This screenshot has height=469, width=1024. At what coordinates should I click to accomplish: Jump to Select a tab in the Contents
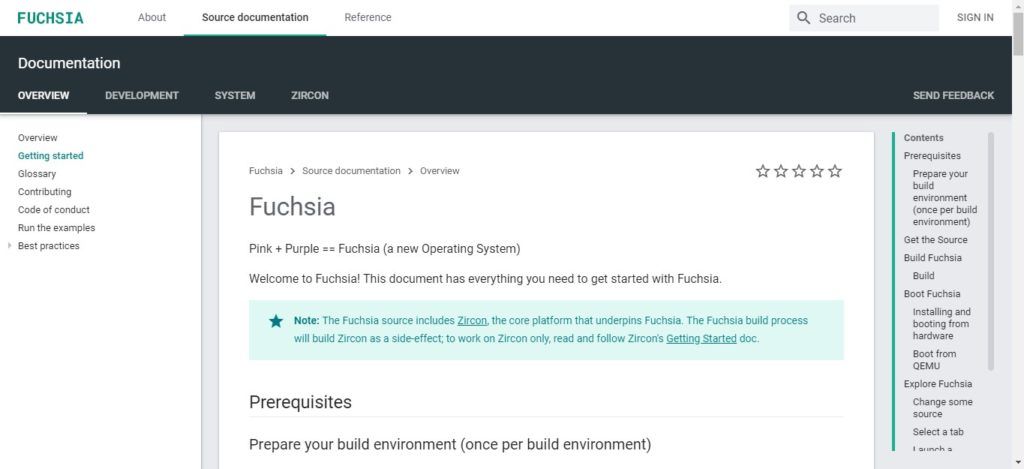(938, 432)
